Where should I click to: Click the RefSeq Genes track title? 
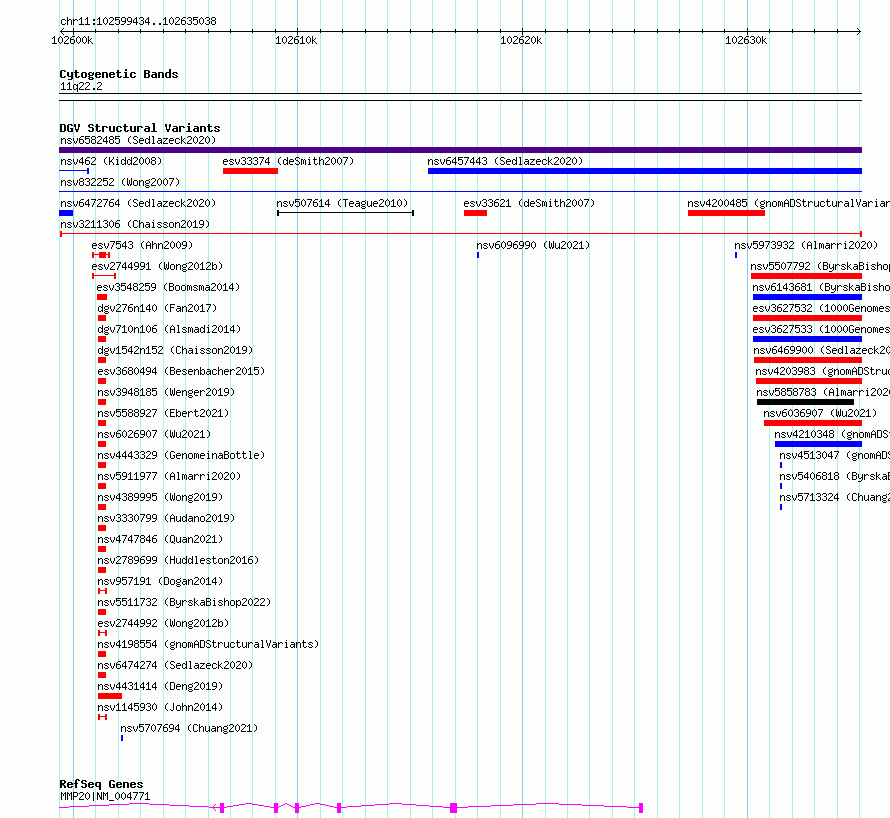tap(101, 784)
